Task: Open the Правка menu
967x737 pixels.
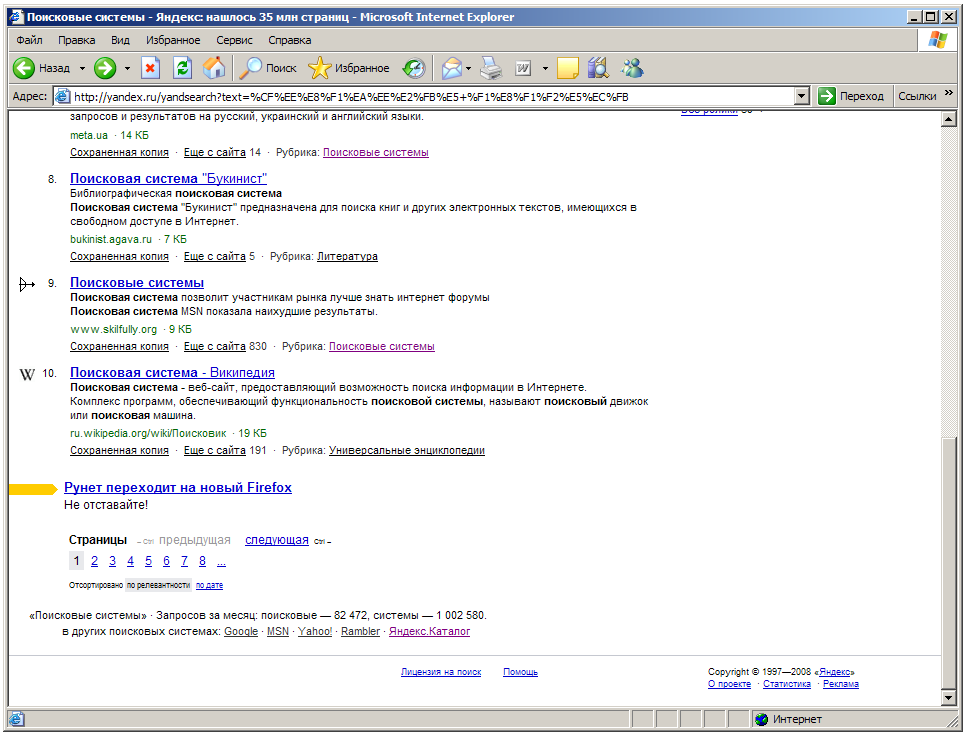Action: point(76,40)
